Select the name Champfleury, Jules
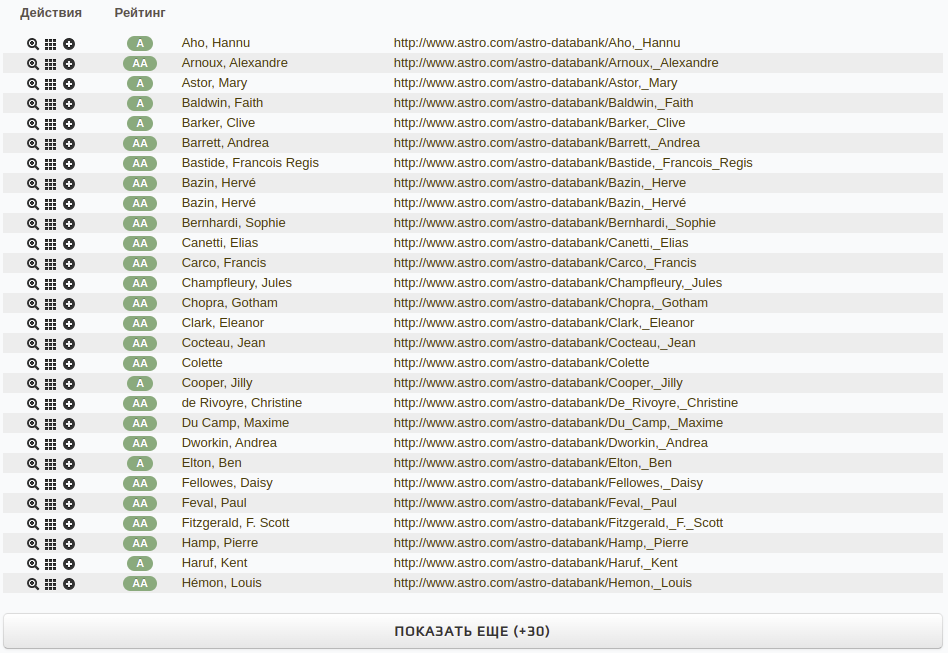This screenshot has height=653, width=948. point(236,282)
